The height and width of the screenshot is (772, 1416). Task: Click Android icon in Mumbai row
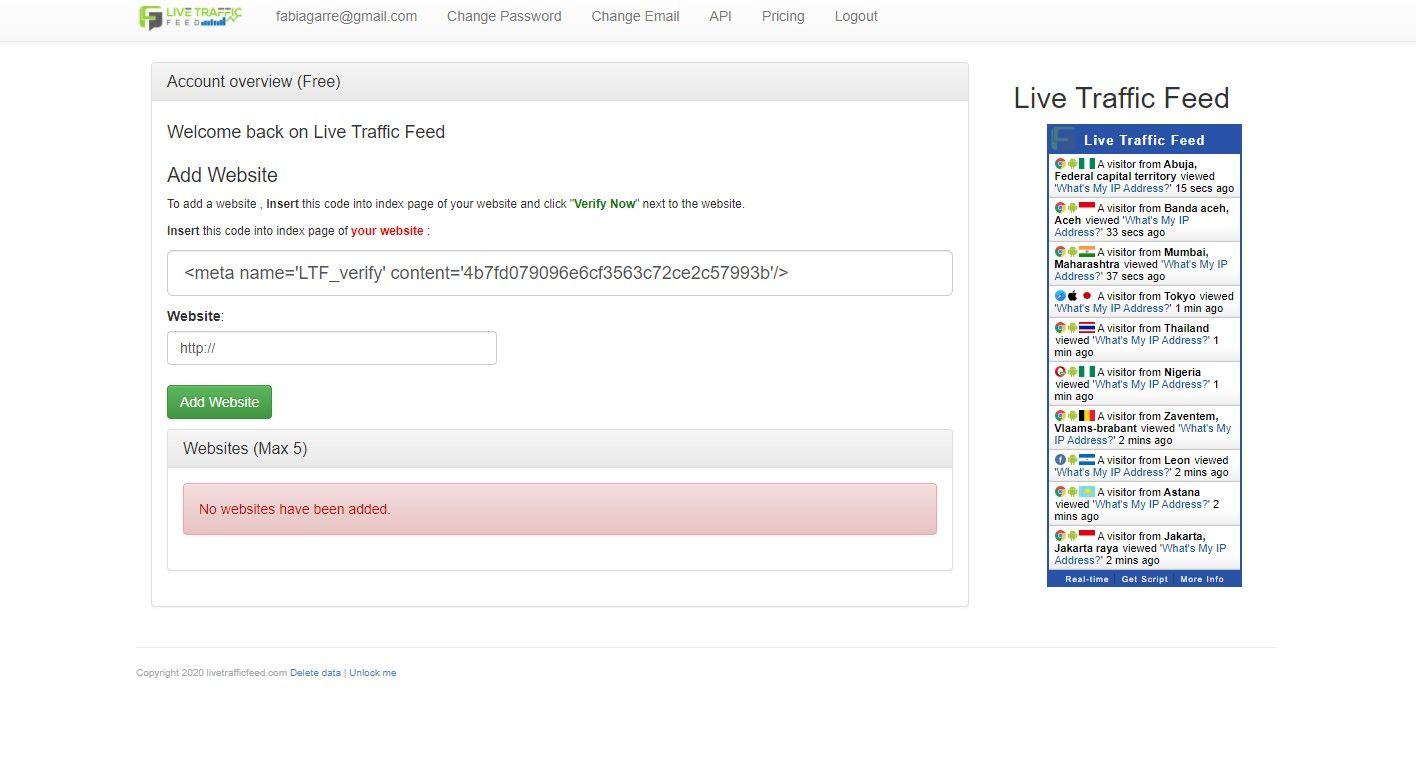[x=1072, y=251]
